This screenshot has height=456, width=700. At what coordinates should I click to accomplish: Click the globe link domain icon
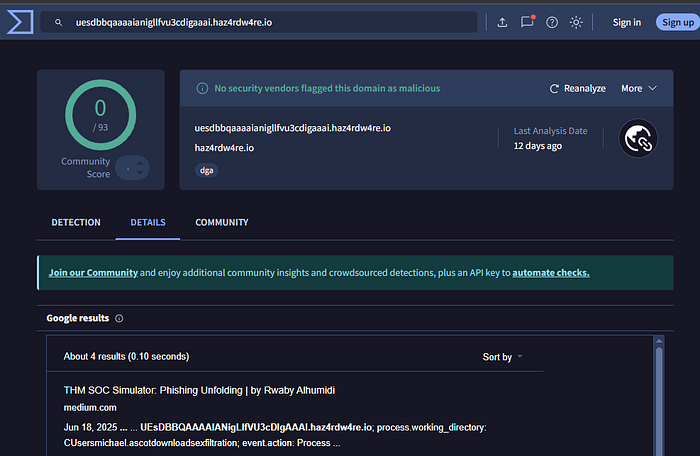(638, 138)
